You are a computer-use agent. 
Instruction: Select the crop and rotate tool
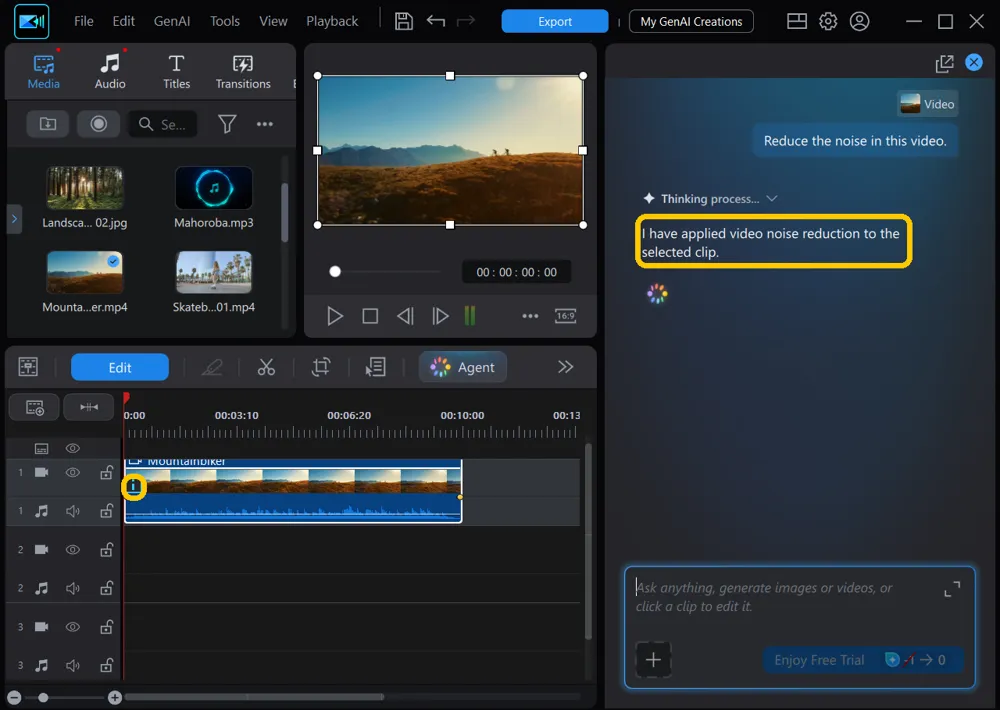[321, 367]
